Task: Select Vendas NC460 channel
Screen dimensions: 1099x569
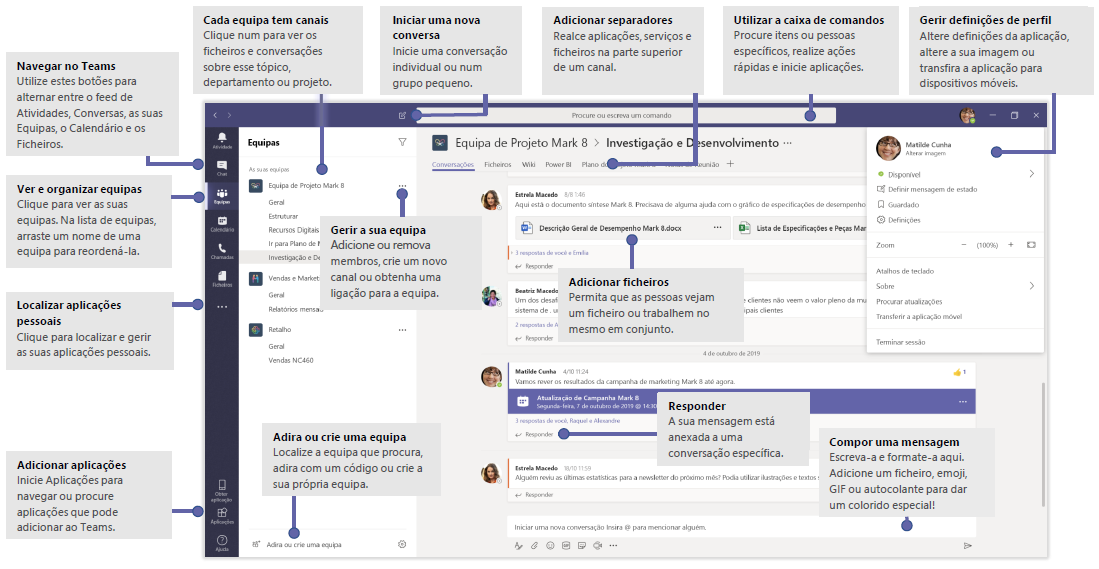Action: click(x=291, y=360)
